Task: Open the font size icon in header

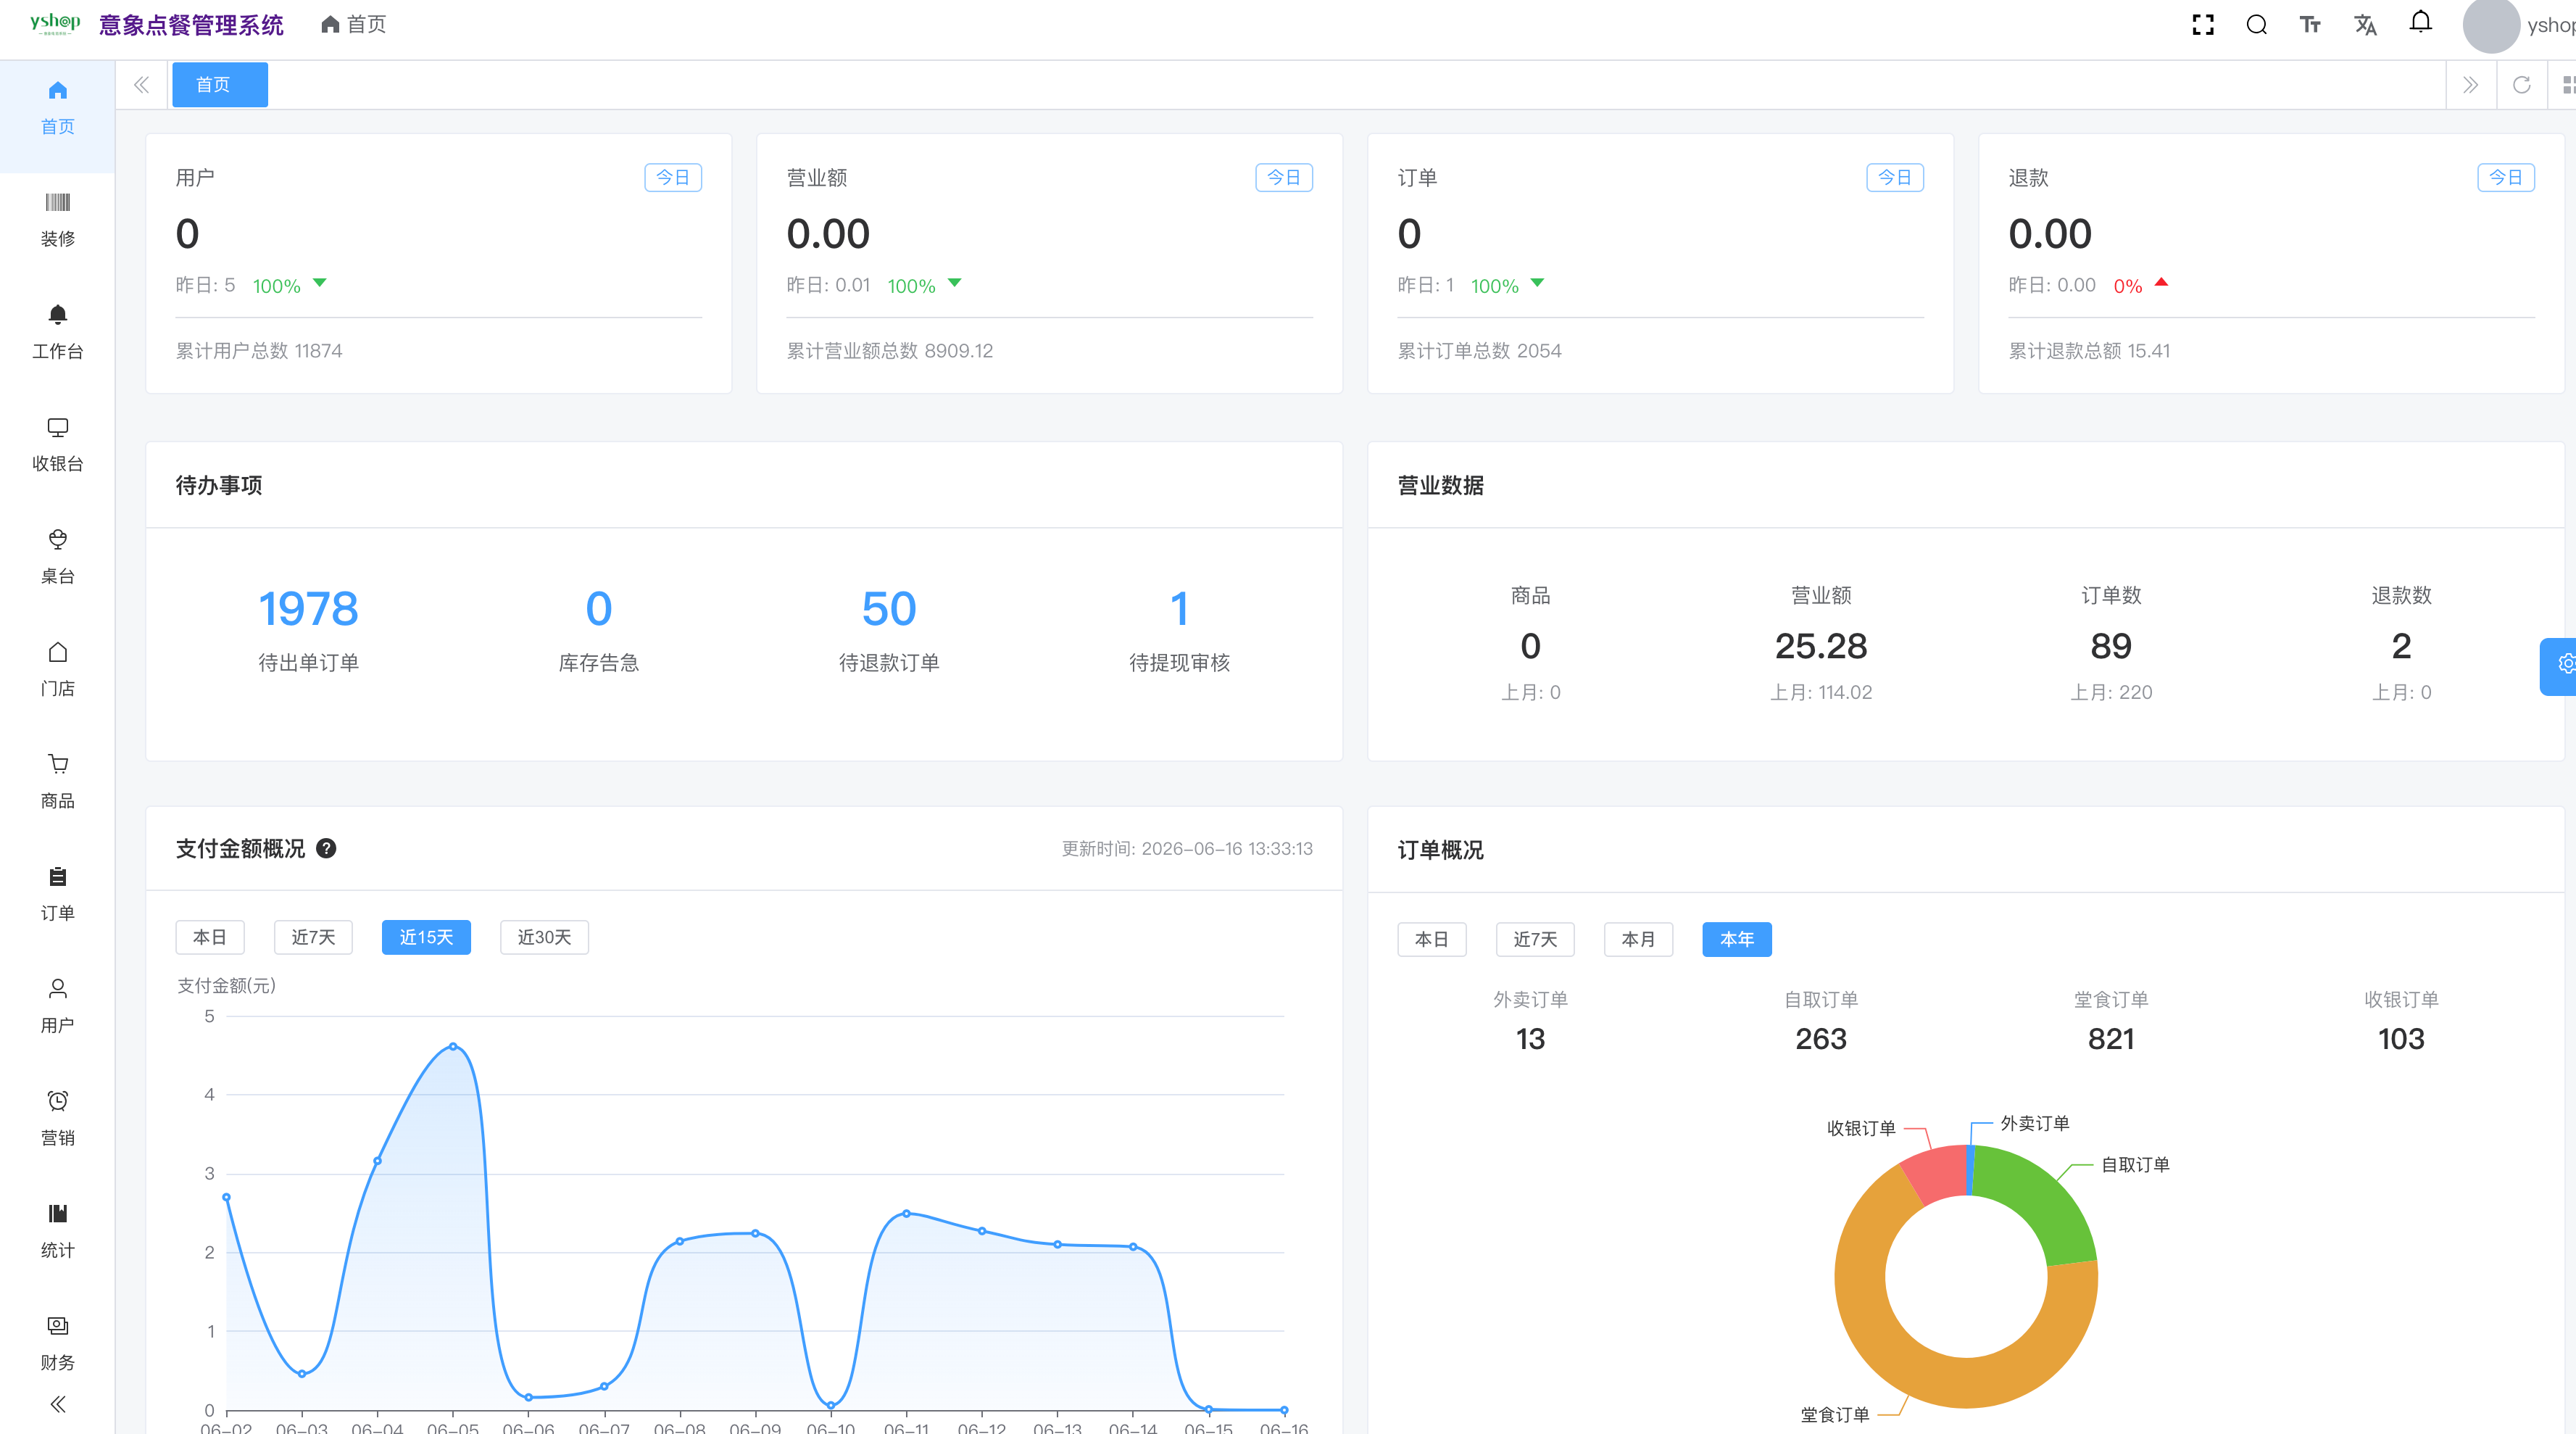Action: [2310, 25]
